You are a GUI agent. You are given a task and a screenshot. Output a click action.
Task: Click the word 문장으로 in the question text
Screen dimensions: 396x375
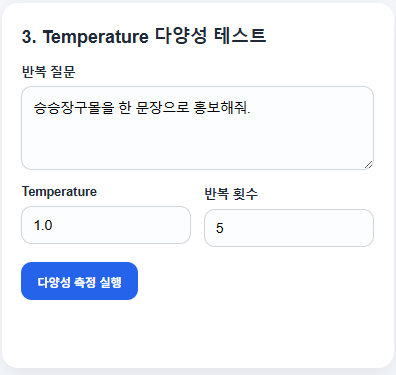click(x=163, y=108)
